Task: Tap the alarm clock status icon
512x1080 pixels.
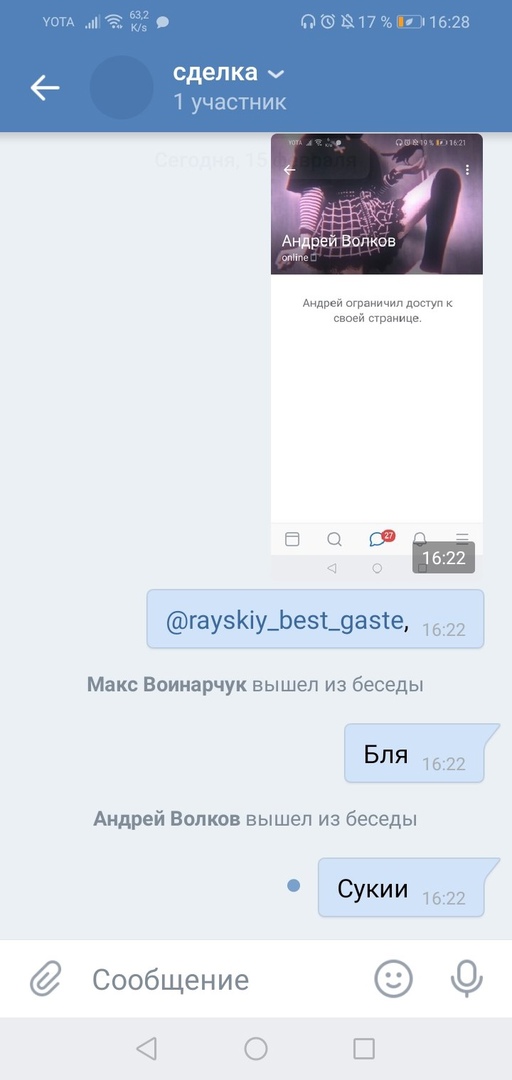Action: point(328,21)
